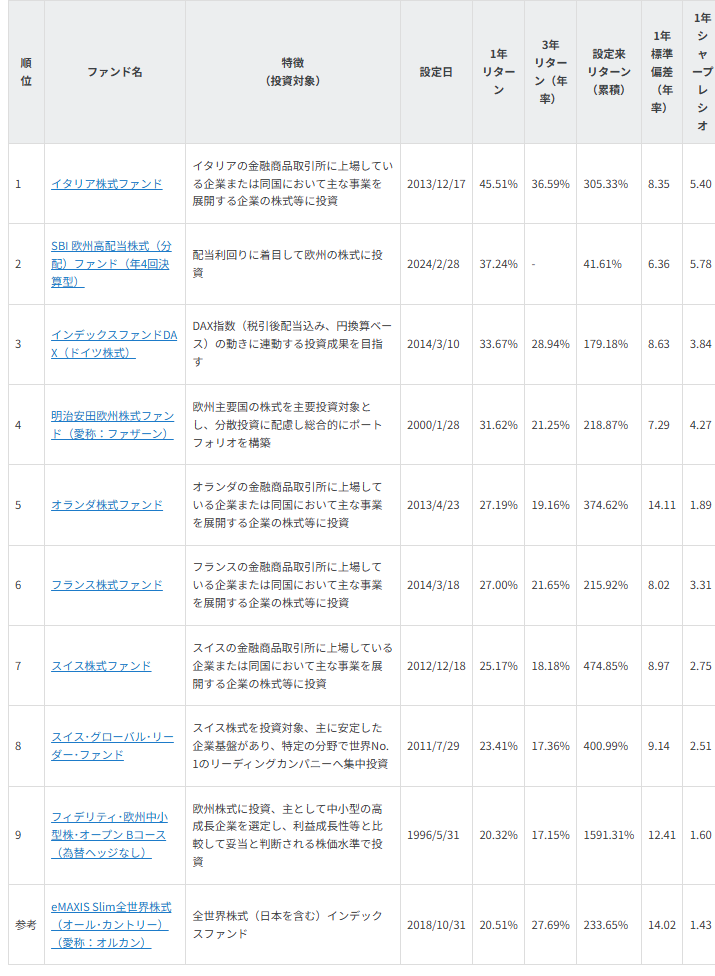Click the スイス株式ファンド link
Image resolution: width=715 pixels, height=976 pixels.
(101, 666)
